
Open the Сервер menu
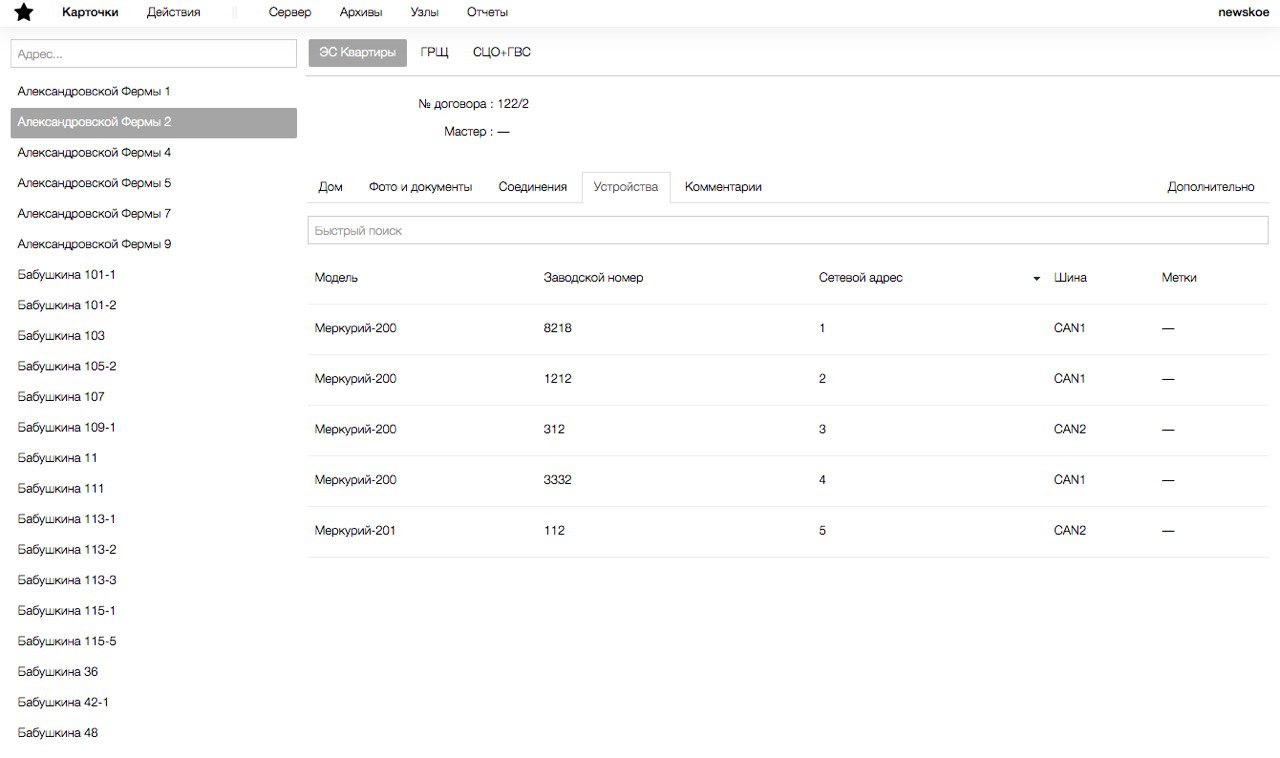click(290, 12)
